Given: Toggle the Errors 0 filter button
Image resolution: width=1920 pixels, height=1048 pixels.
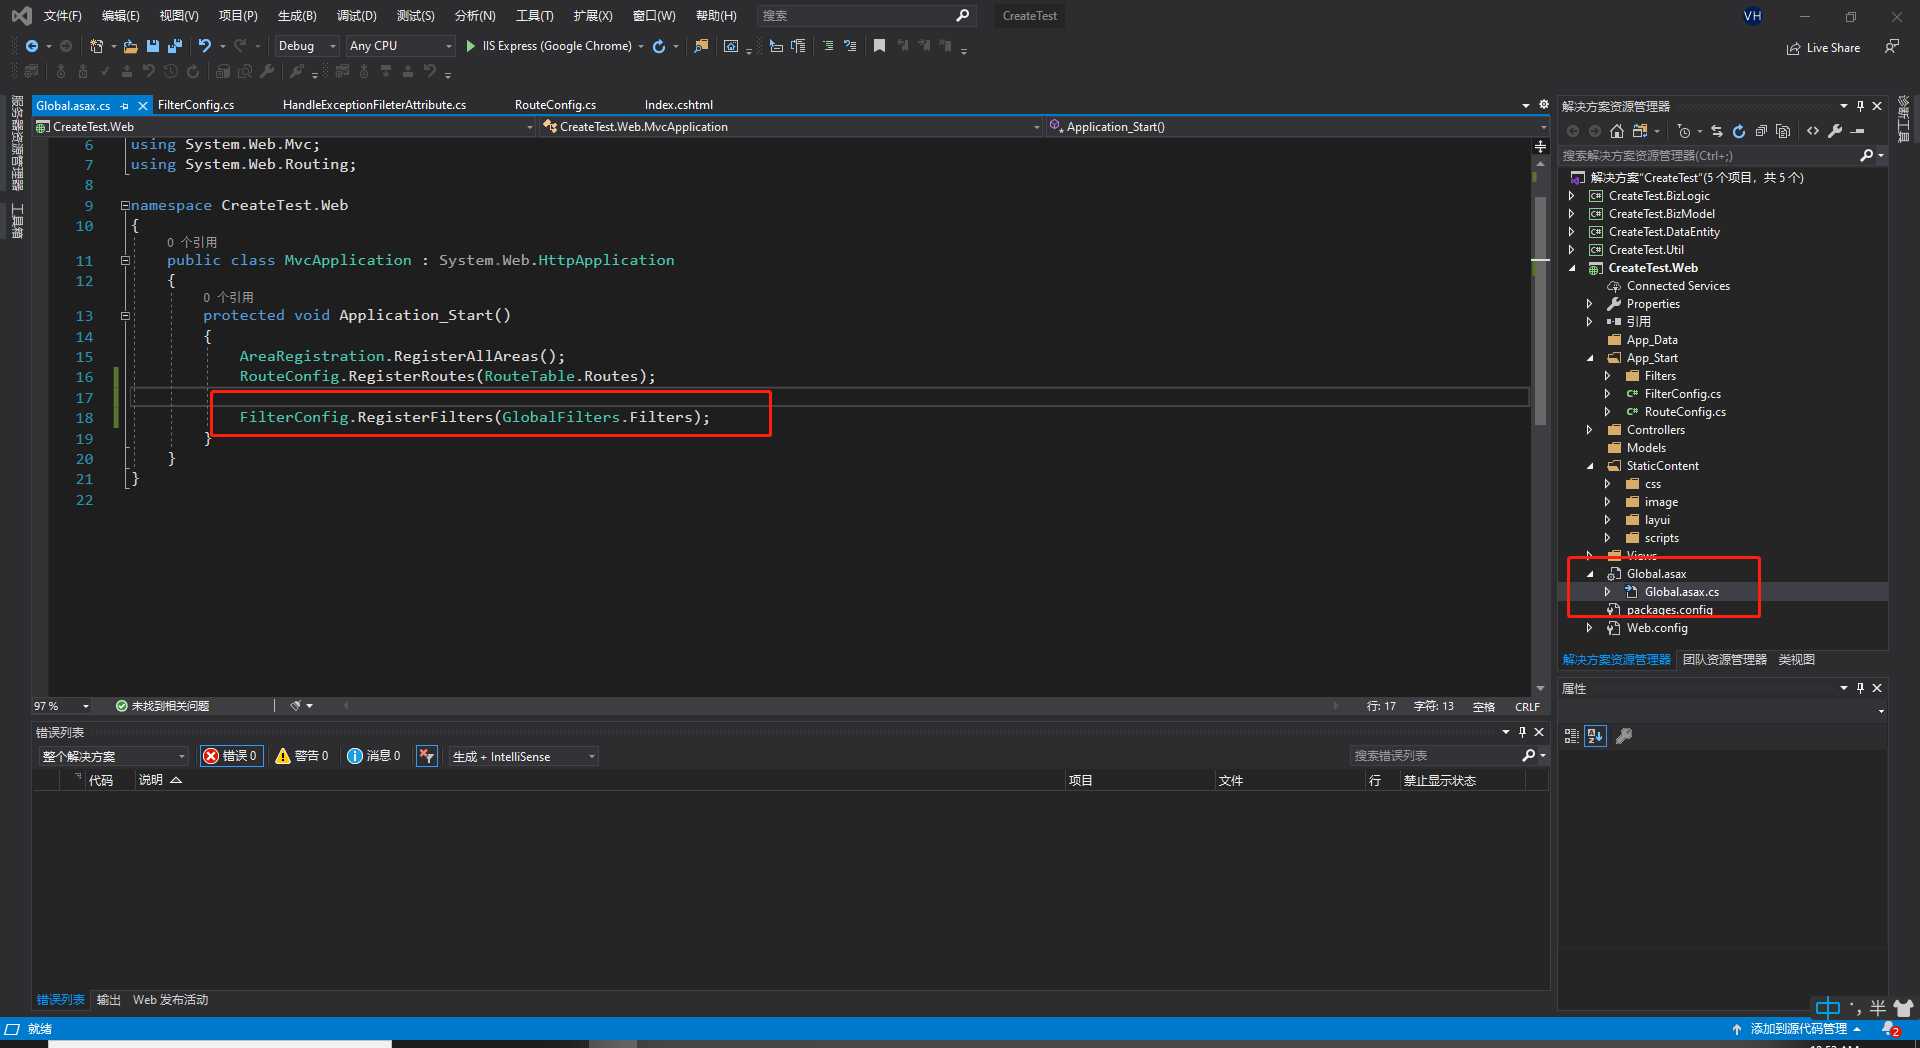Looking at the screenshot, I should coord(230,756).
